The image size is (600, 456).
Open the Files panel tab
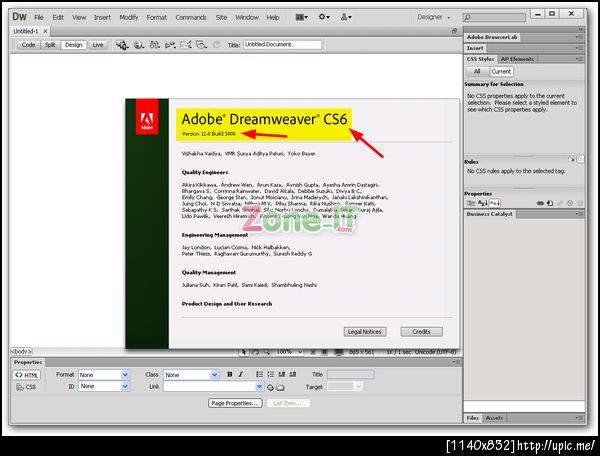pyautogui.click(x=473, y=418)
